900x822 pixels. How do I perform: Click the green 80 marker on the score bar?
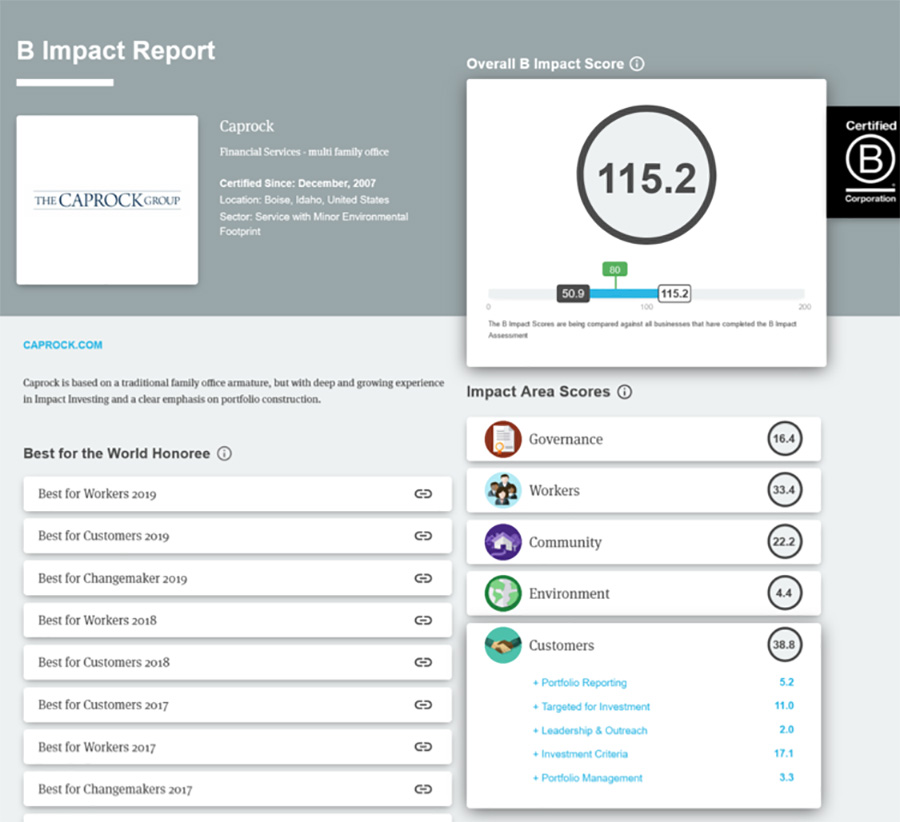[615, 269]
